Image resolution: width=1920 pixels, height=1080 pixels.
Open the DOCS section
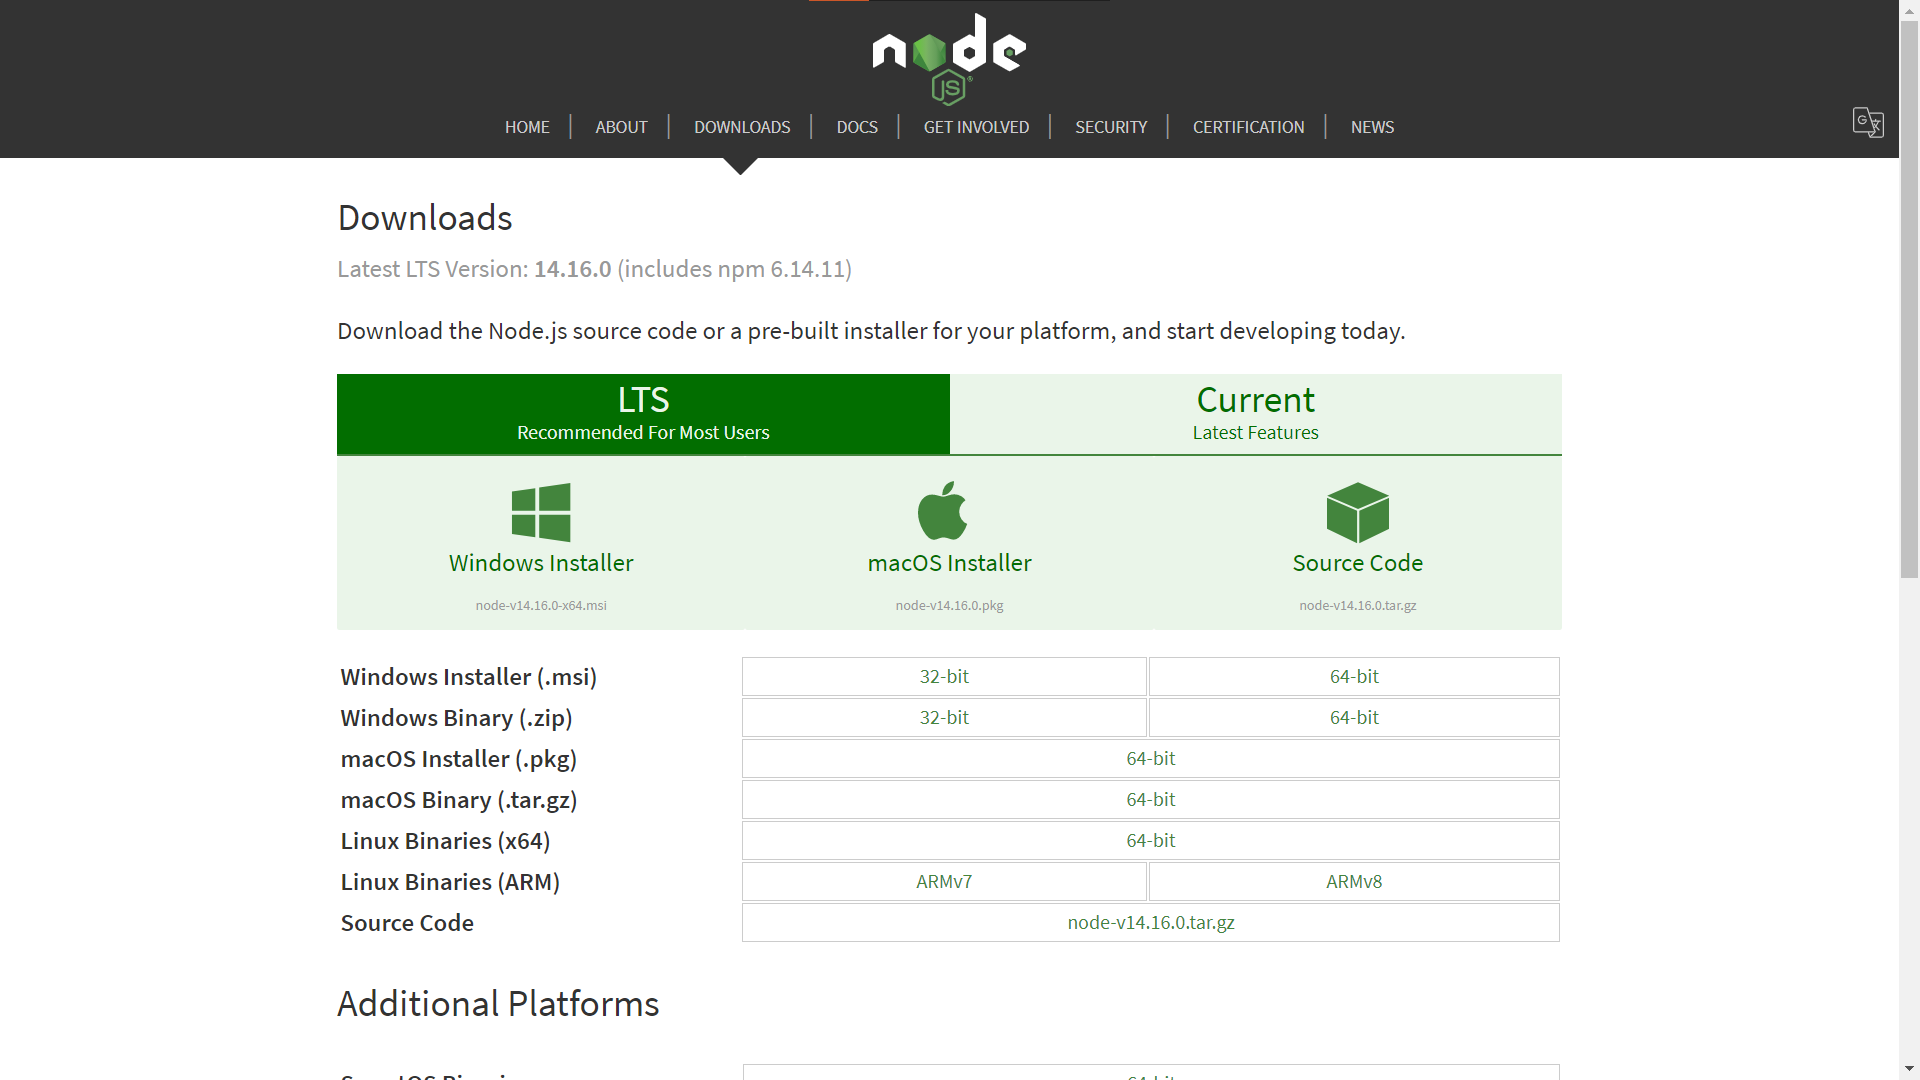point(857,127)
